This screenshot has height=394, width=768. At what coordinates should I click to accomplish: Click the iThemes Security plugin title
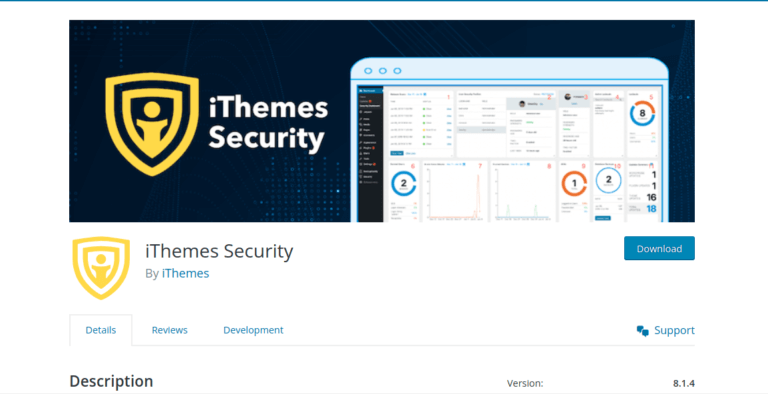click(219, 251)
